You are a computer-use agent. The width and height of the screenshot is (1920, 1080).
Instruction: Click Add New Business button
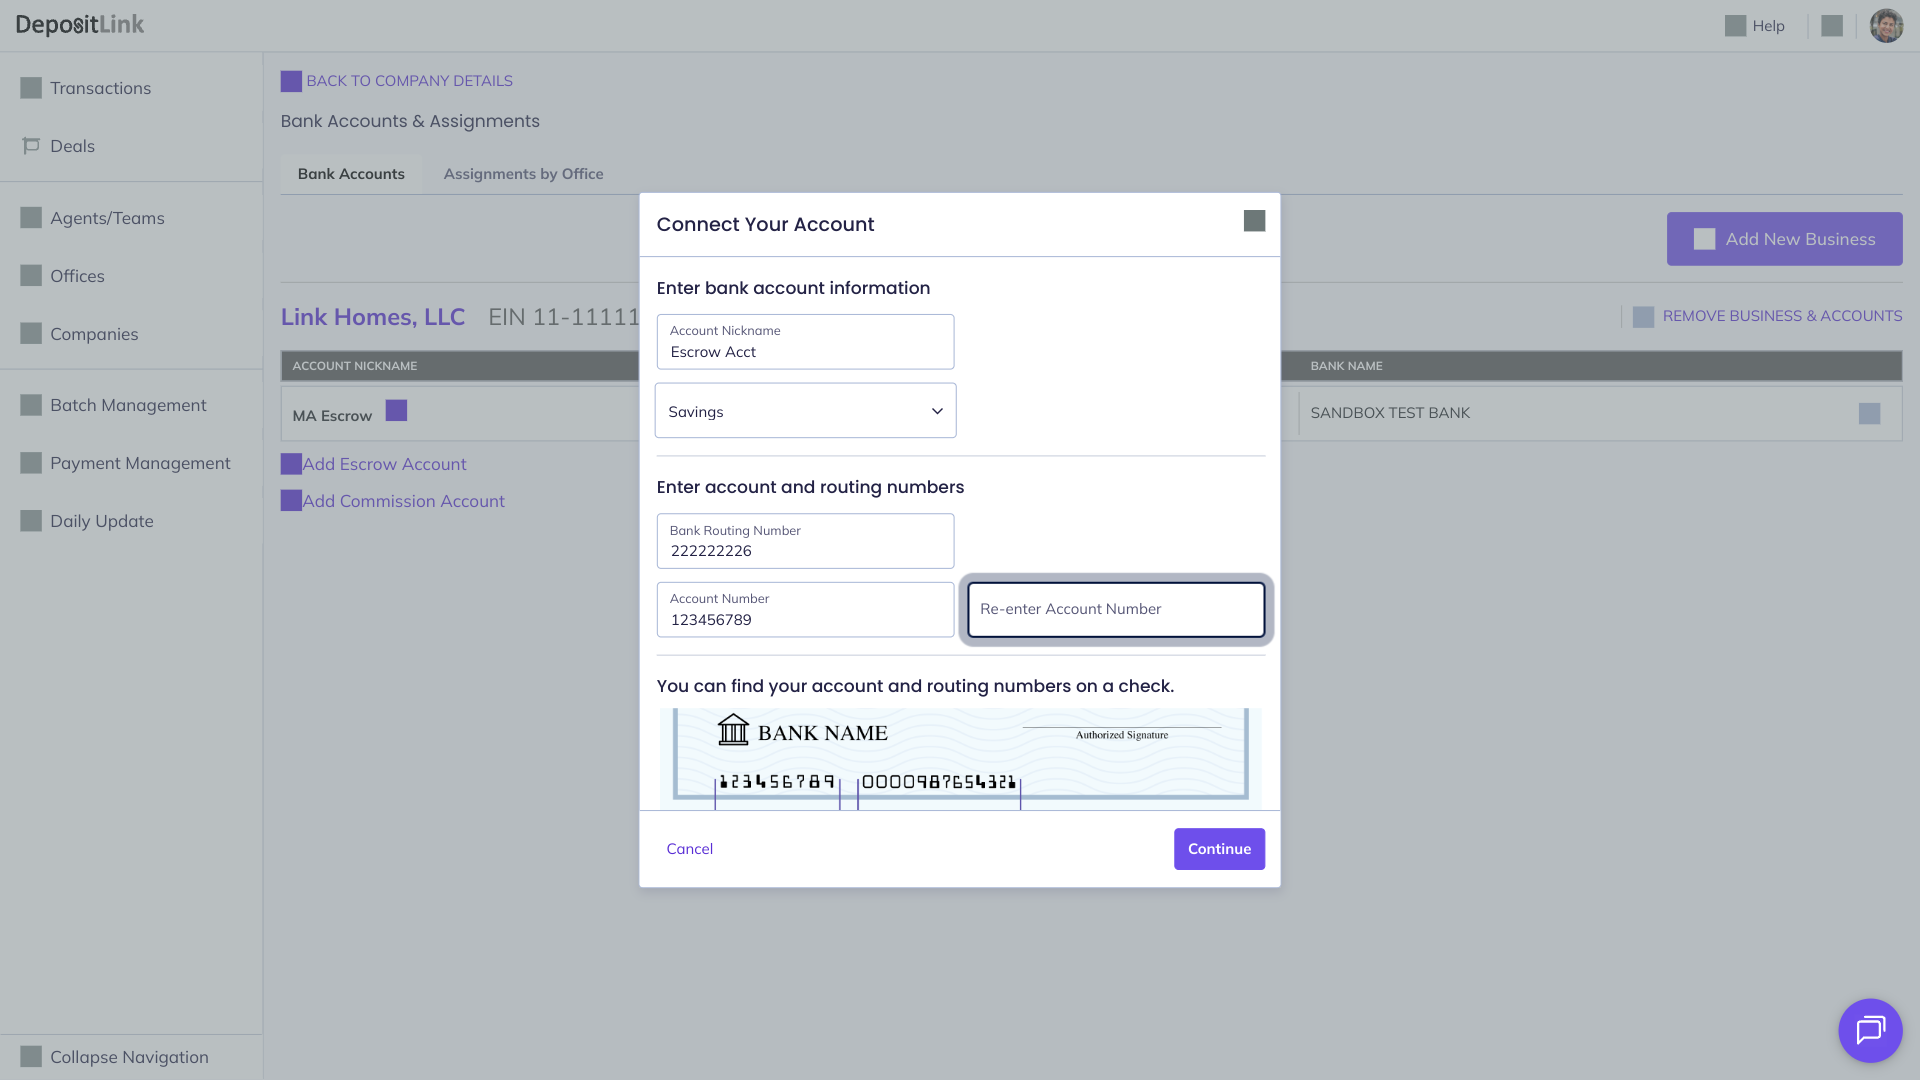1784,239
